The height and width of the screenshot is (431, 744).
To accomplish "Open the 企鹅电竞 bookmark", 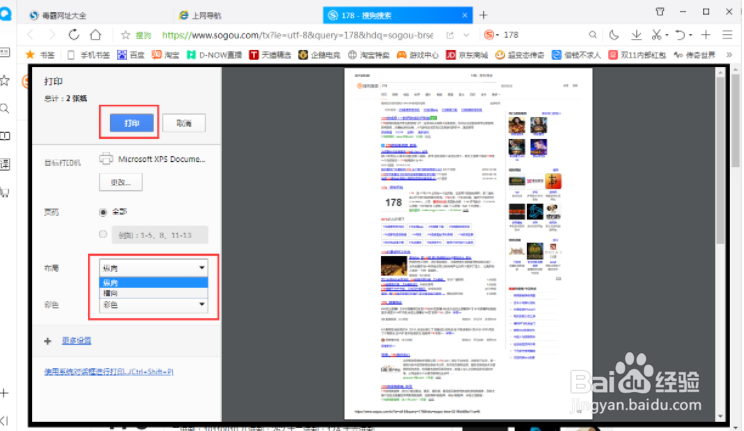I will pyautogui.click(x=319, y=55).
